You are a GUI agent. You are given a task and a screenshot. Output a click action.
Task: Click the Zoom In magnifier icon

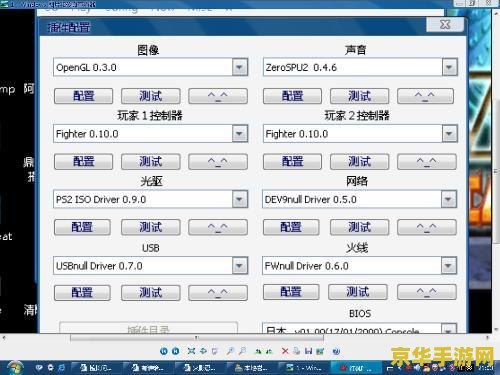coord(230,351)
